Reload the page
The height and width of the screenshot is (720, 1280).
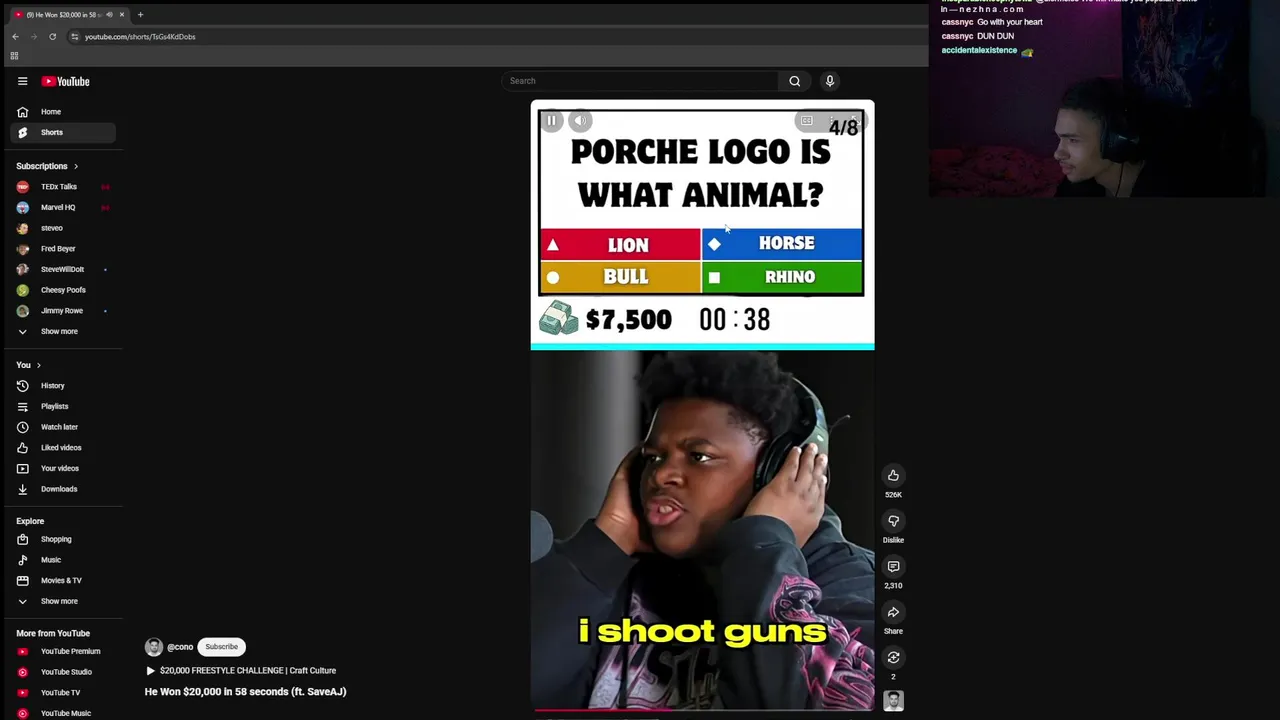pos(52,36)
